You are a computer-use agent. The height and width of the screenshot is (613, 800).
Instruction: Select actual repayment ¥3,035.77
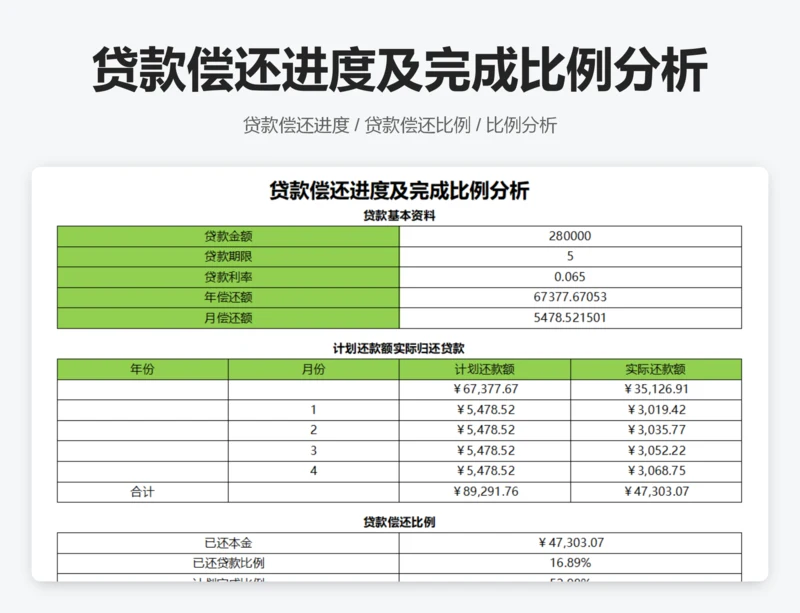[x=656, y=430]
